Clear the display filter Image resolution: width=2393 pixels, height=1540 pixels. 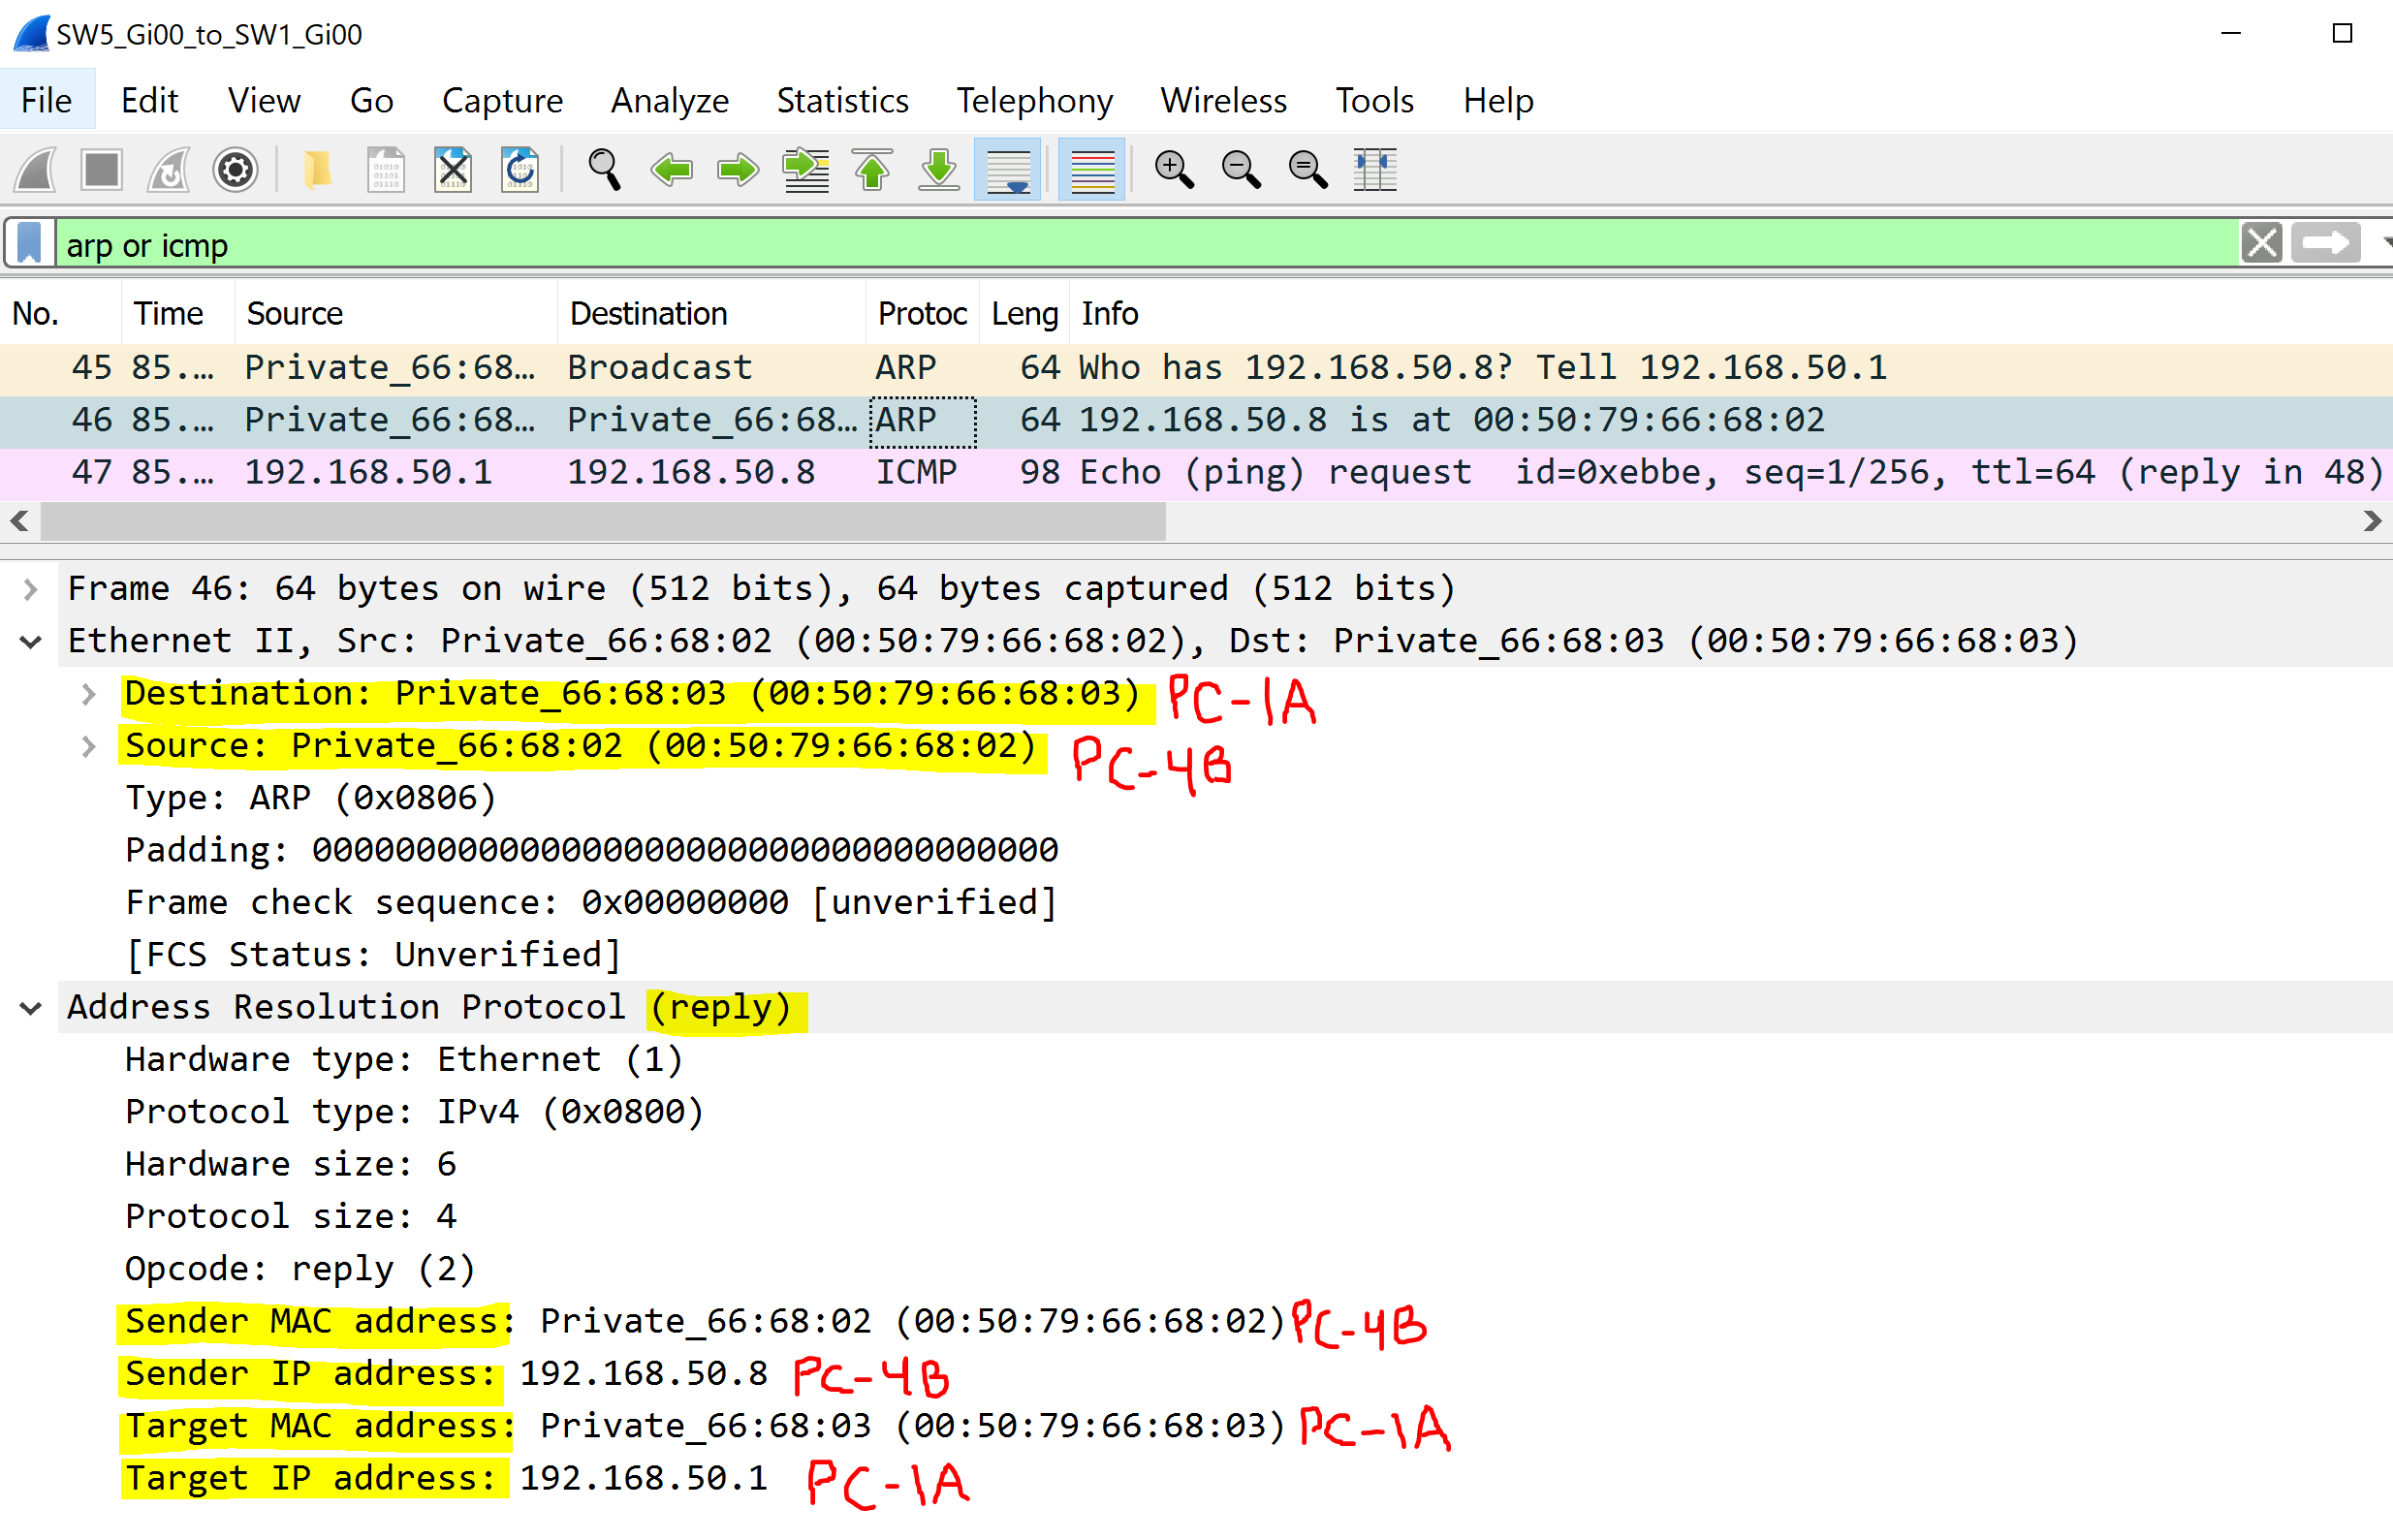(x=2261, y=243)
